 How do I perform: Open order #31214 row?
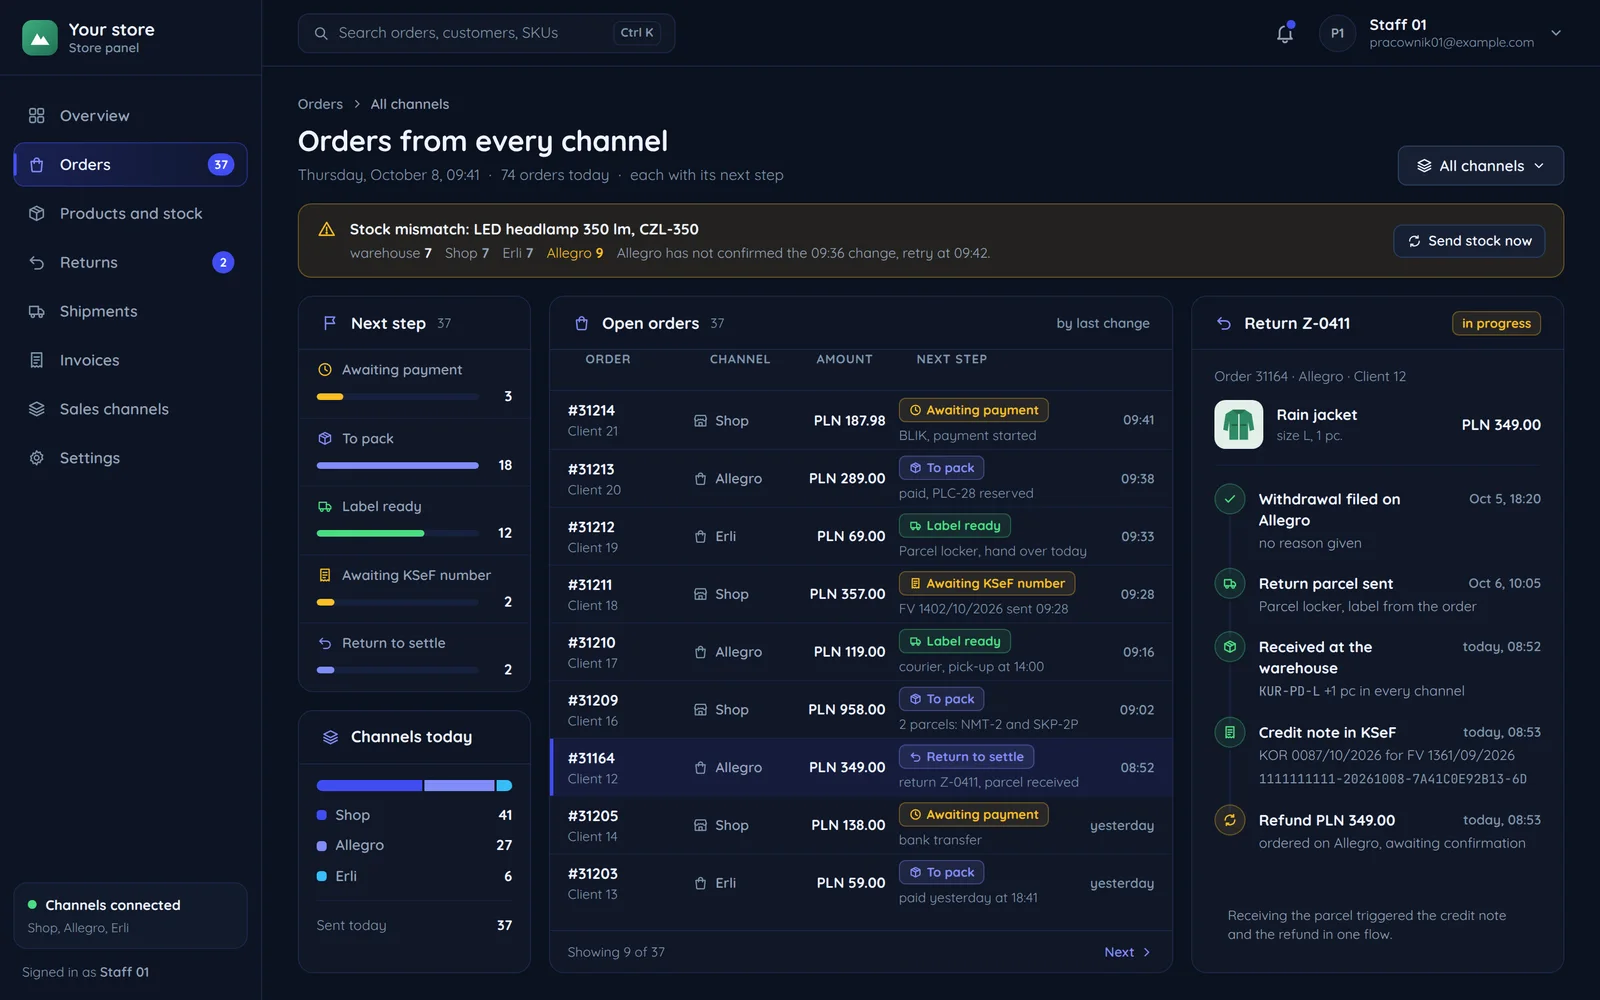pos(861,421)
